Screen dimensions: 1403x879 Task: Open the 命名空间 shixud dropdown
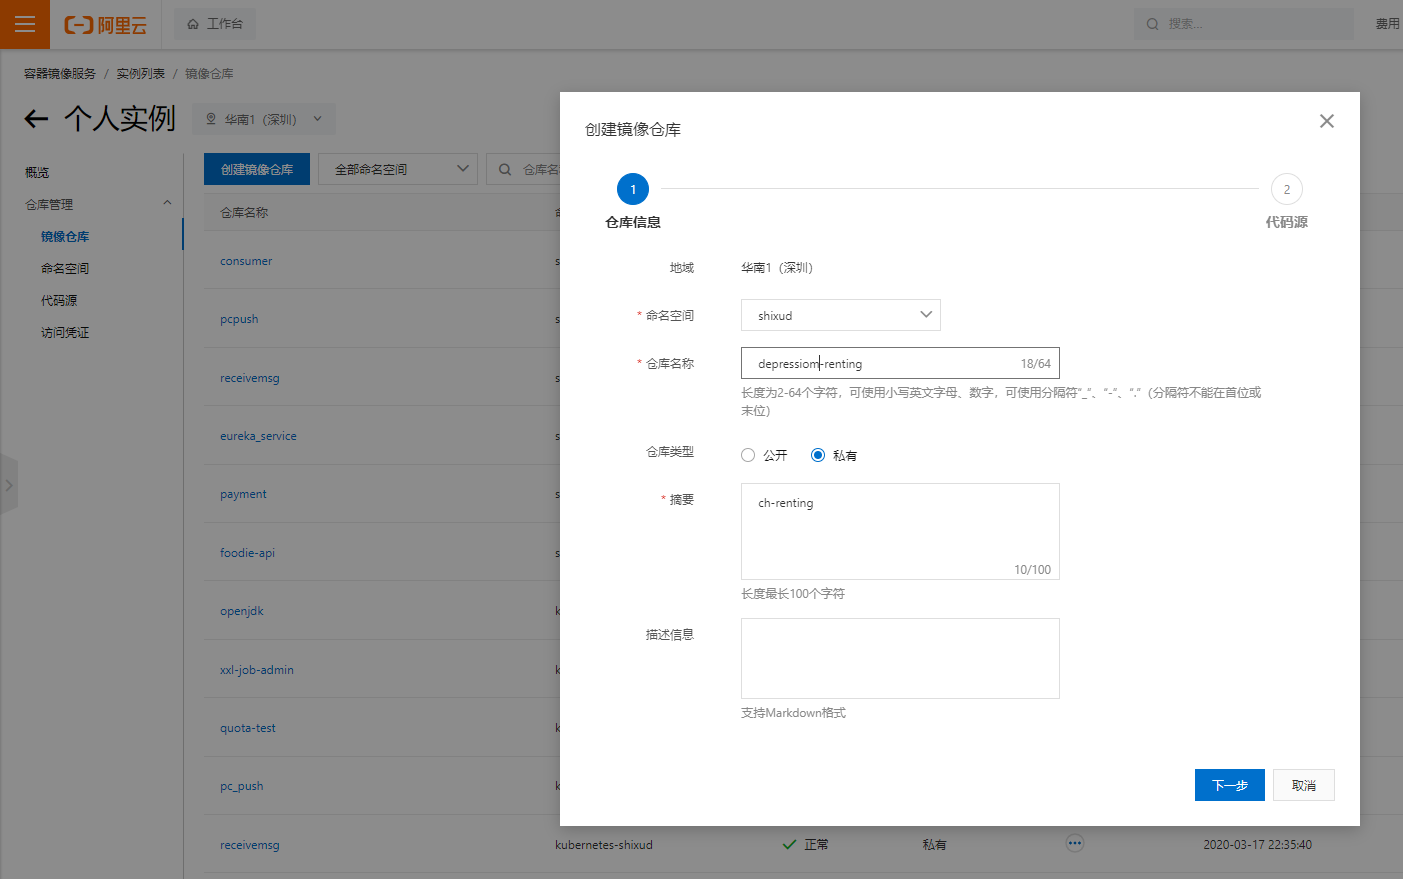[x=841, y=315]
